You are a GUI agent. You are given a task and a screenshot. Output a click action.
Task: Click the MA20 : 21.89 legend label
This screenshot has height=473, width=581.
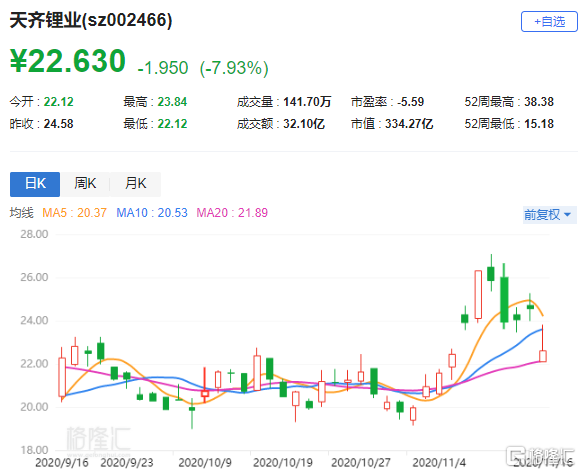pyautogui.click(x=232, y=213)
